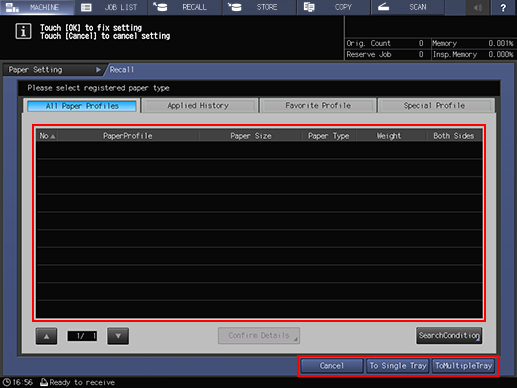Click the COPY documents icon

click(x=309, y=7)
